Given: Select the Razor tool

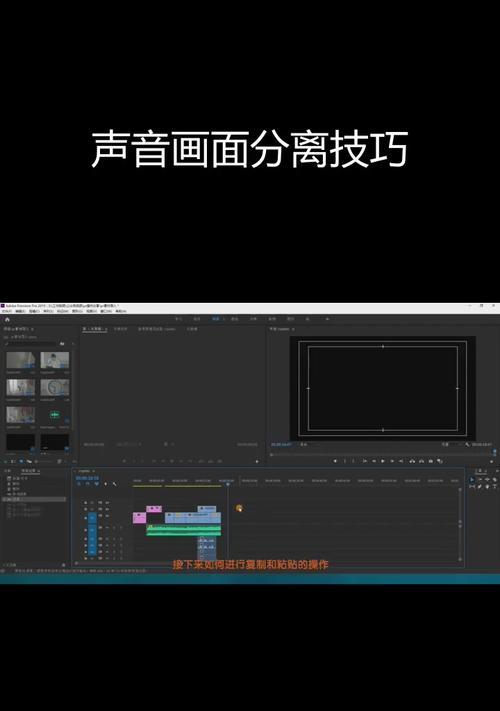Looking at the screenshot, I should click(495, 480).
